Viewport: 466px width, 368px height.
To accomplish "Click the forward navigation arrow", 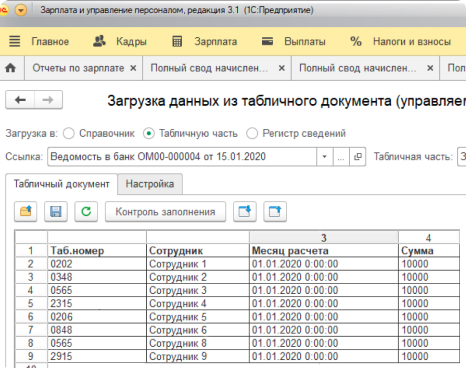I will (x=48, y=100).
